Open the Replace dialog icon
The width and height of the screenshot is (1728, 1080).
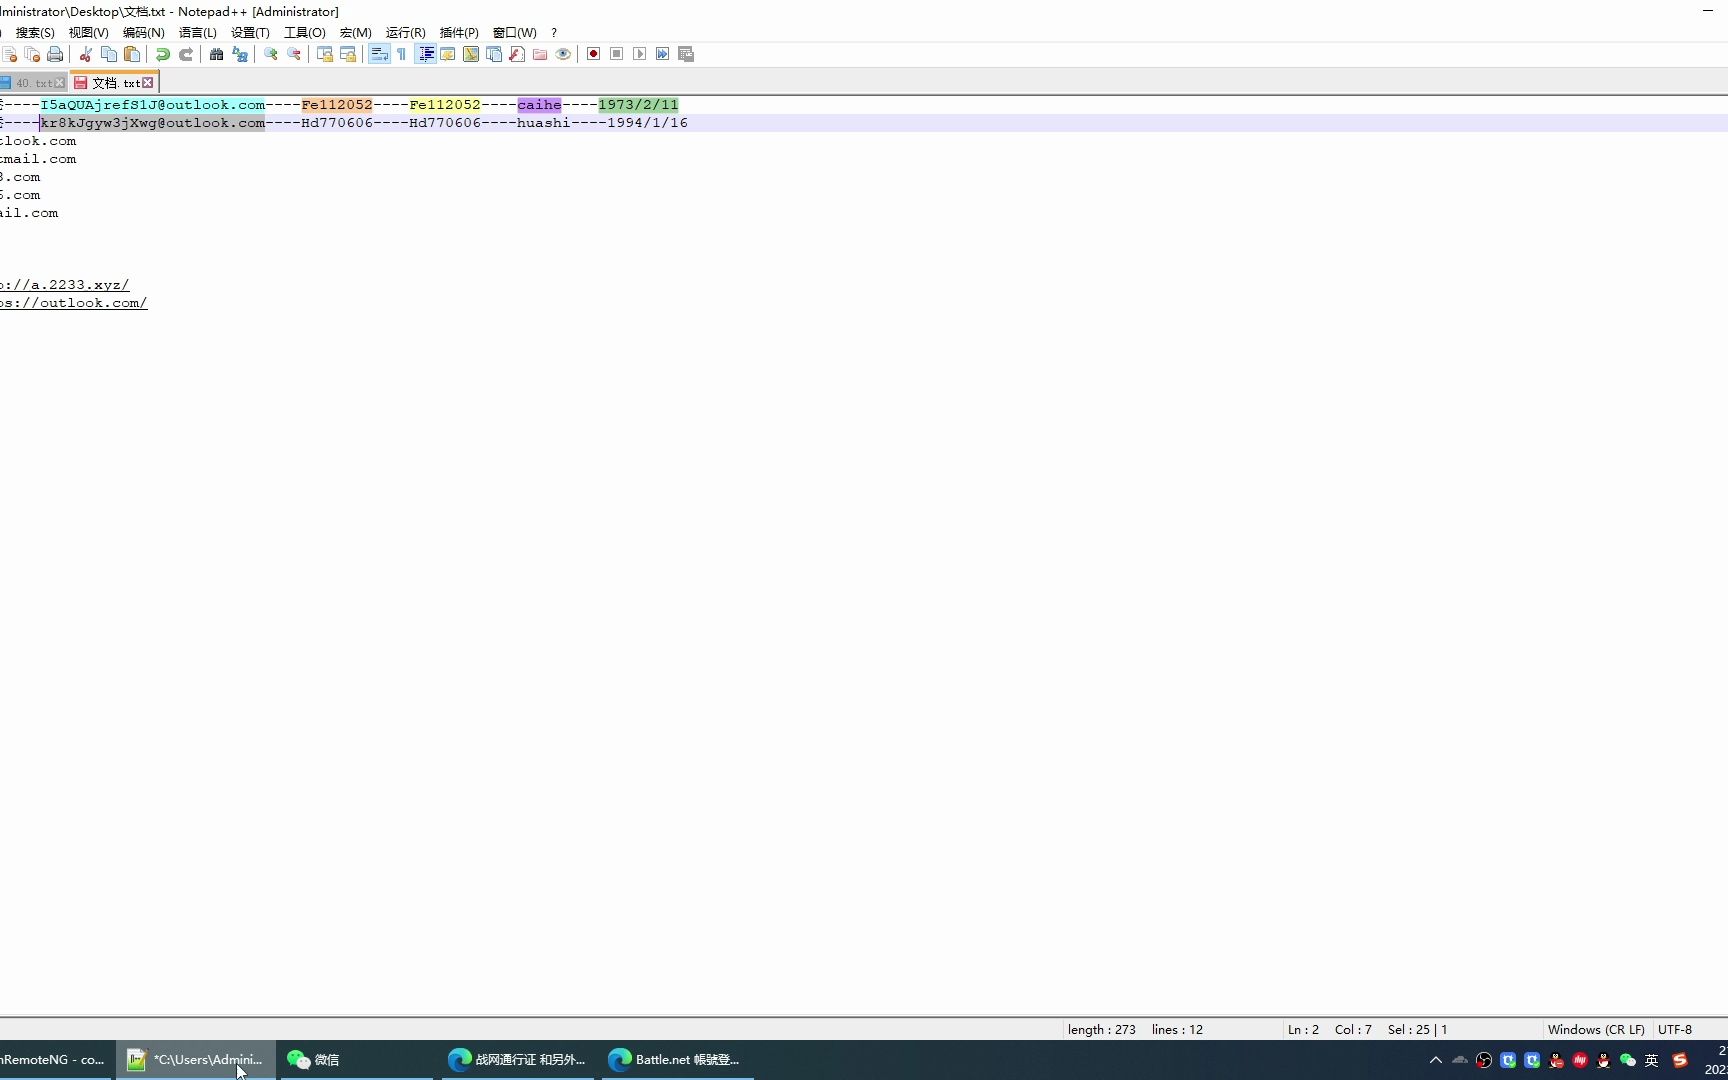tap(240, 54)
